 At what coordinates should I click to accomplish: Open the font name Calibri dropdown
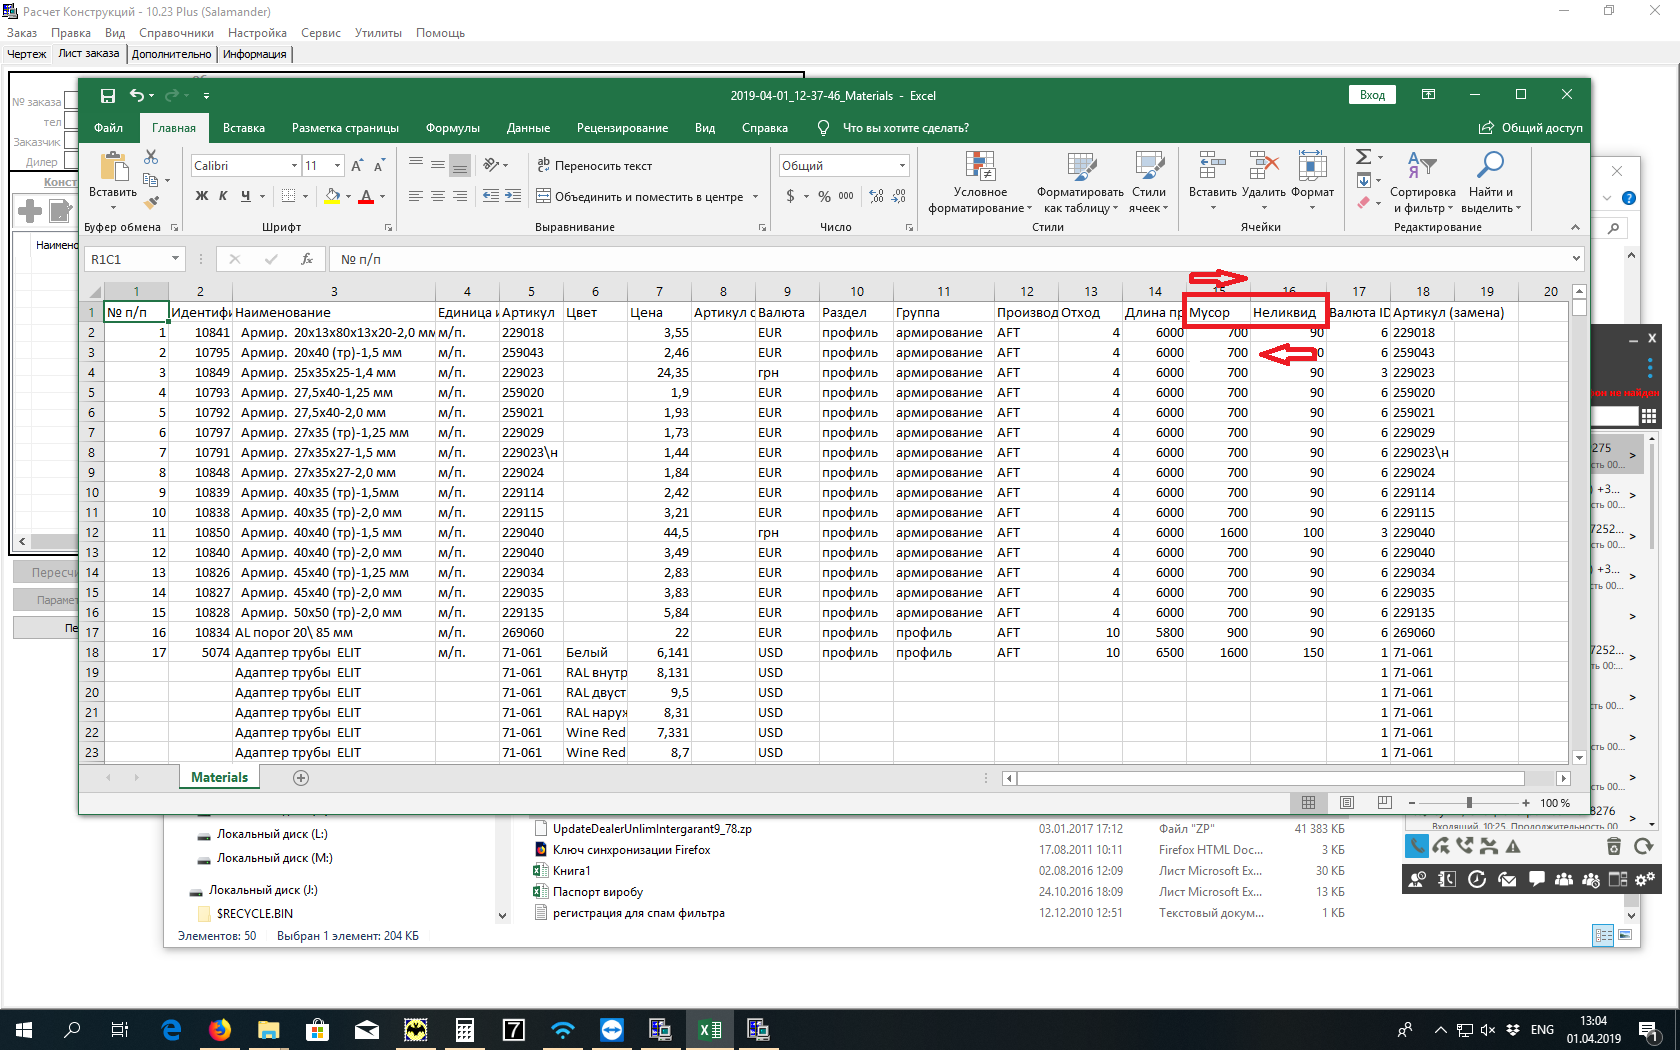295,166
